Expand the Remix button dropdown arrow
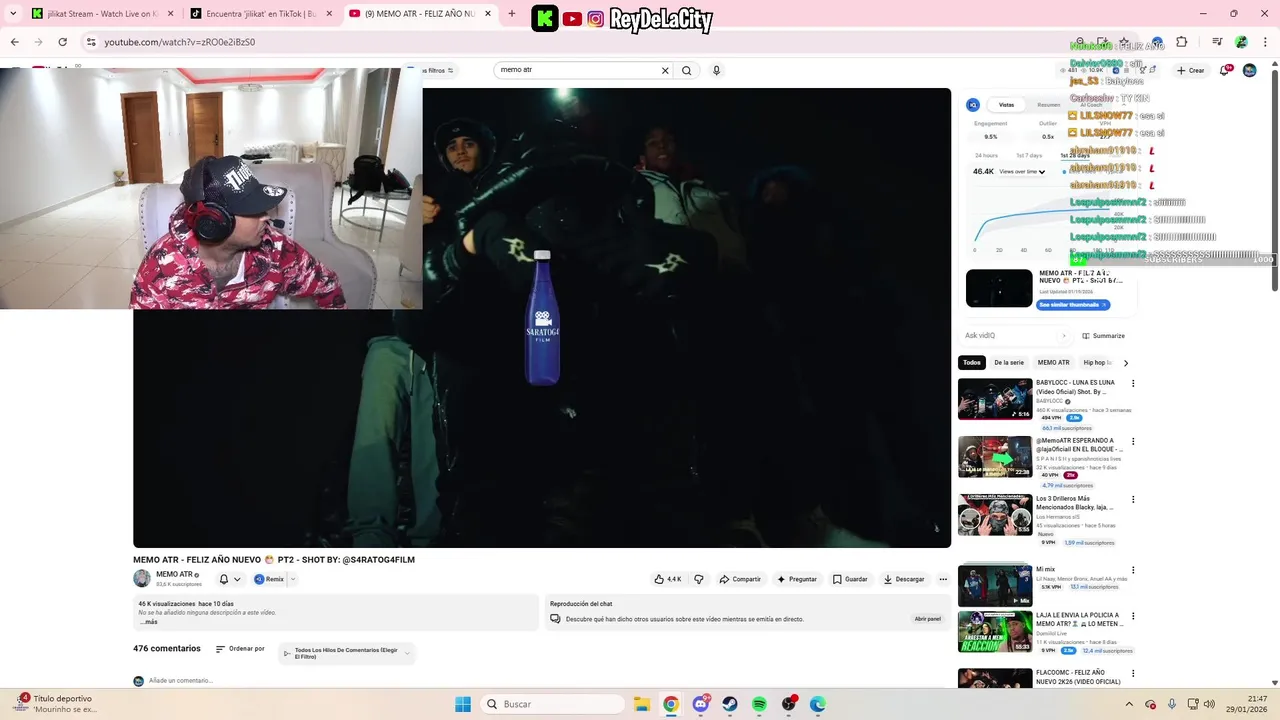Image resolution: width=1280 pixels, height=720 pixels. click(x=292, y=579)
